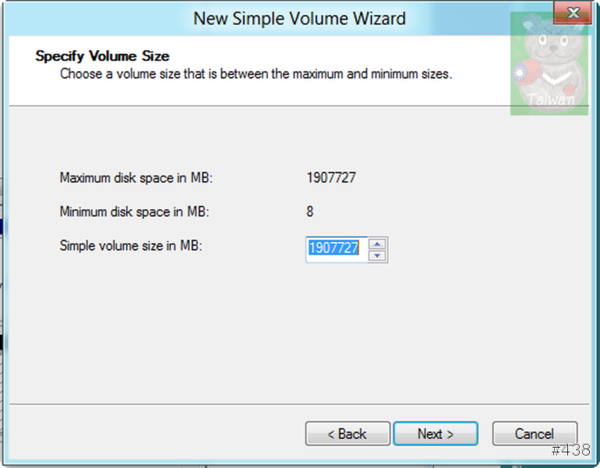Click the Taiwan caption on the bear image
The image size is (600, 468).
551,99
